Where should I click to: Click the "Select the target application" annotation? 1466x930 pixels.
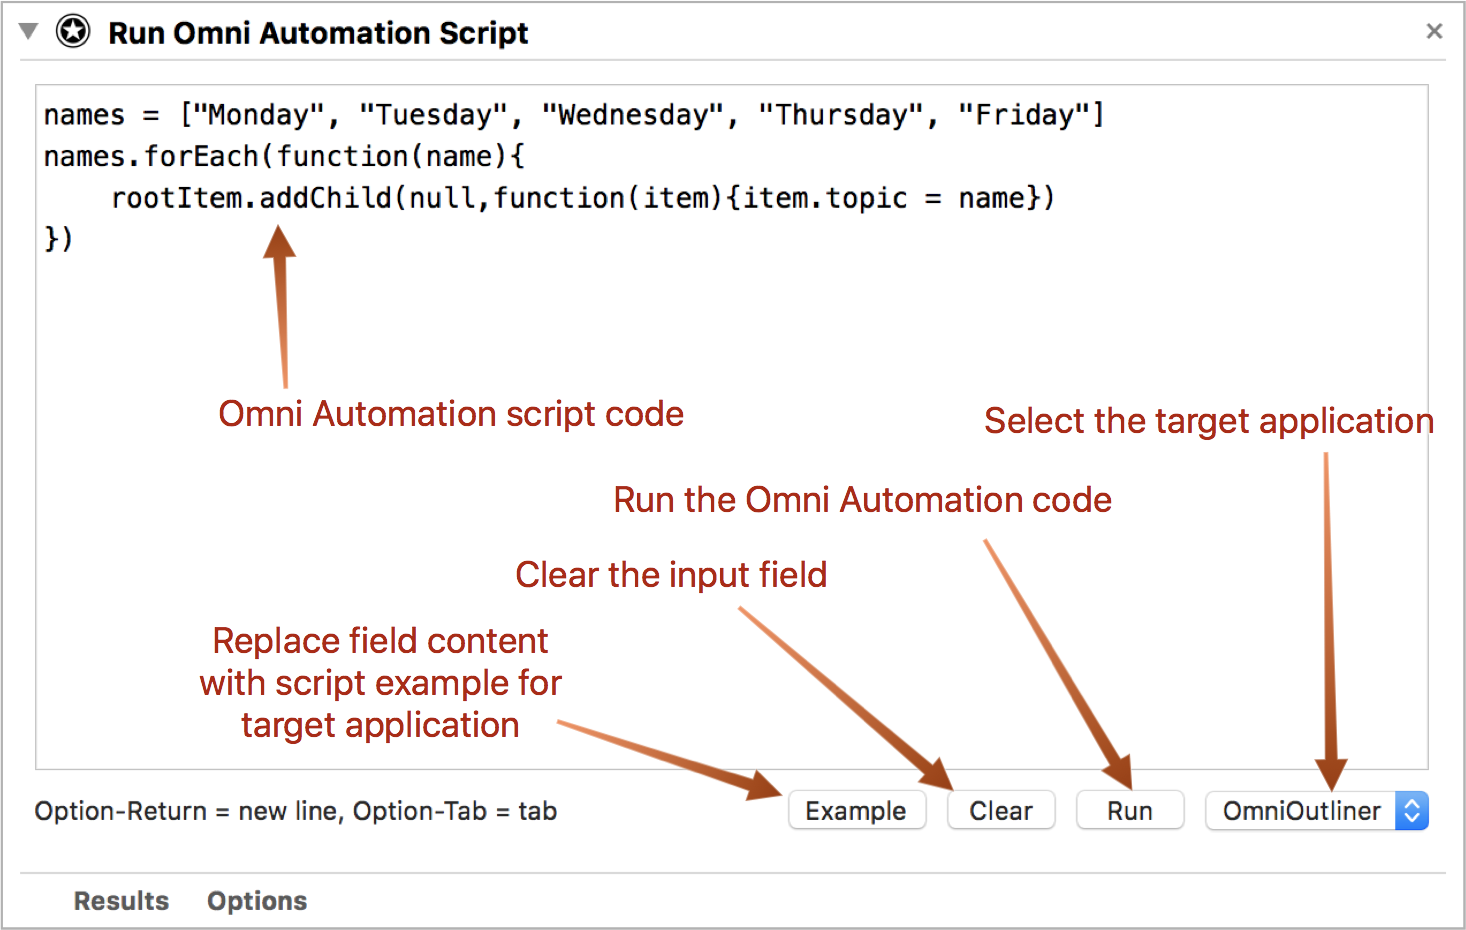1208,421
